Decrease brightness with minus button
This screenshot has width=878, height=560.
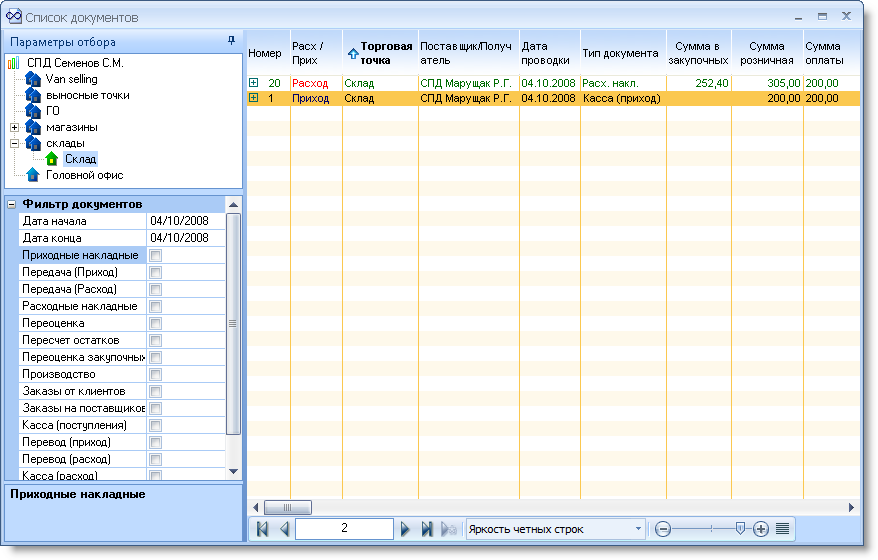point(662,529)
